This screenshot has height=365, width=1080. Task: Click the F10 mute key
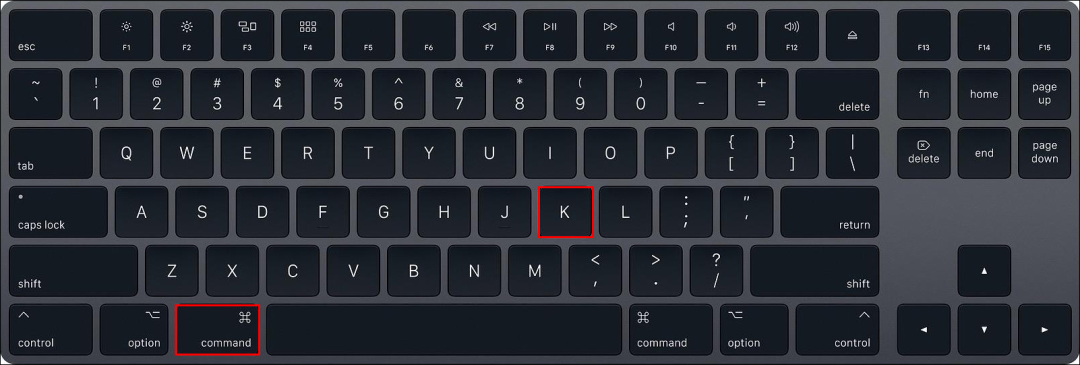671,35
